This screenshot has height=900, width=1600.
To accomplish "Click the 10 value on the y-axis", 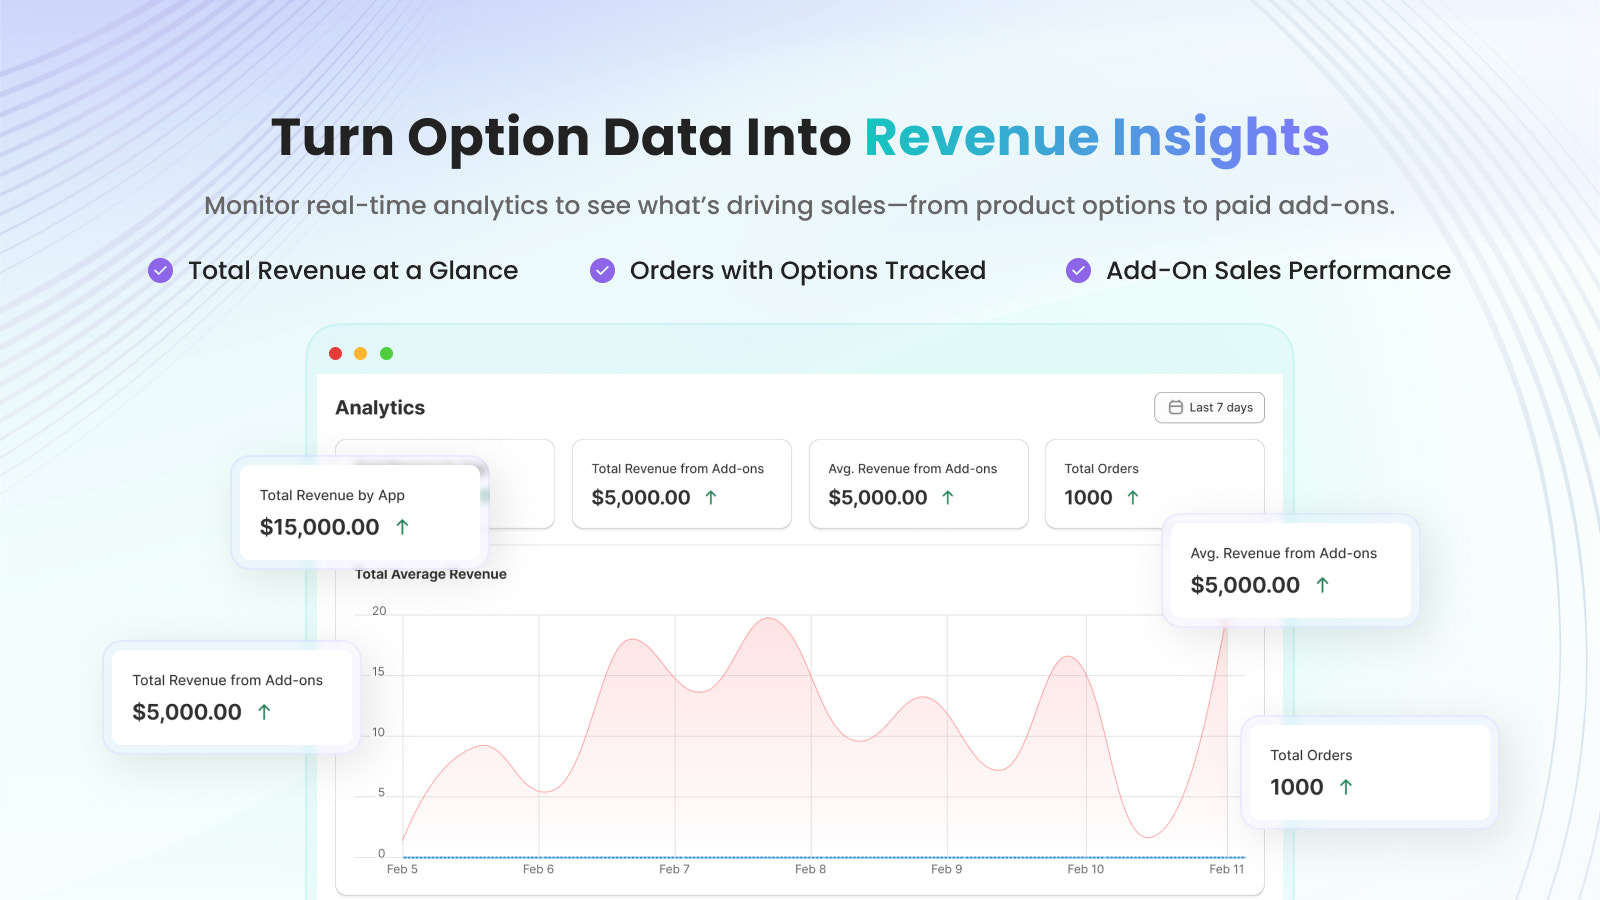I will pos(378,733).
